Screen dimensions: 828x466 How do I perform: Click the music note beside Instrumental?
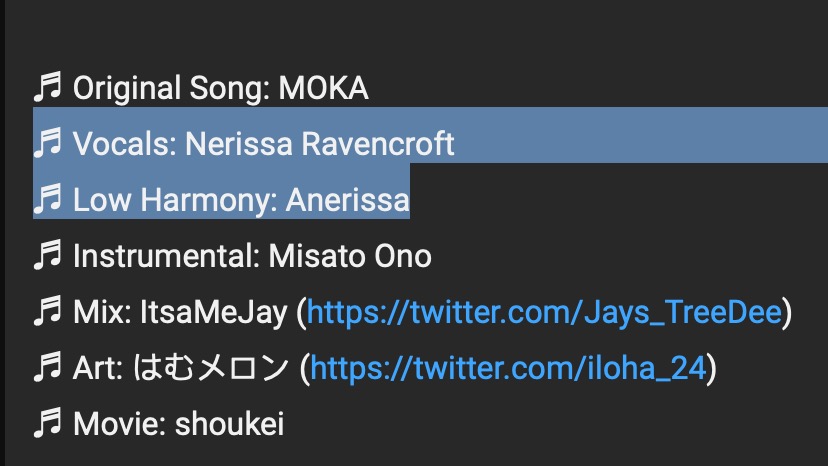click(47, 256)
